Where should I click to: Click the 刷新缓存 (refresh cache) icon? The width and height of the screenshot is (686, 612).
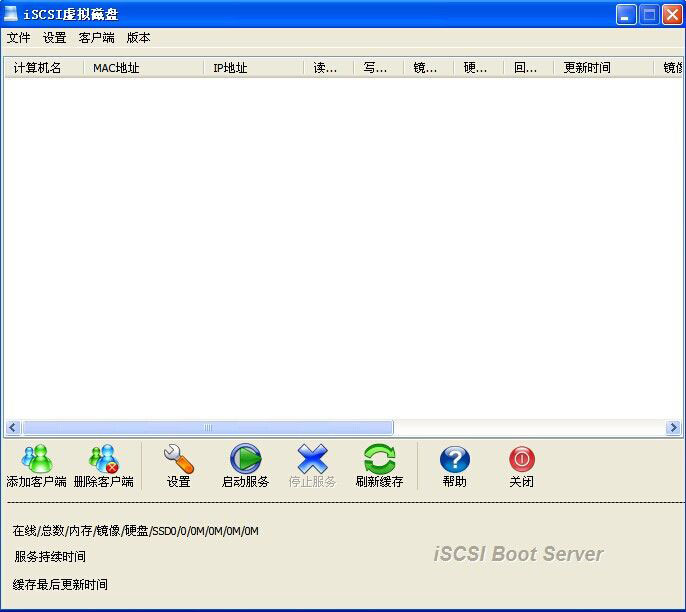pyautogui.click(x=379, y=459)
